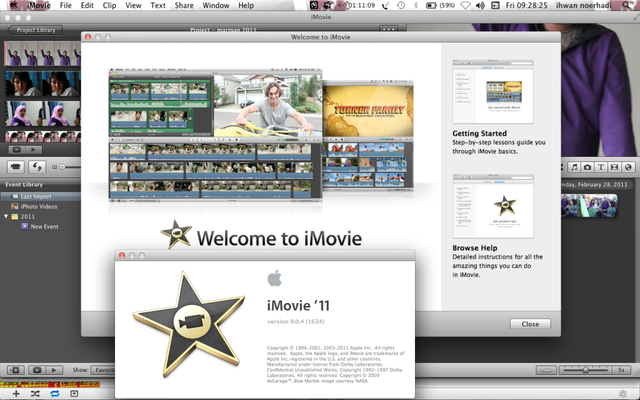Open the Help menu
The image size is (640, 400).
pyautogui.click(x=246, y=5)
